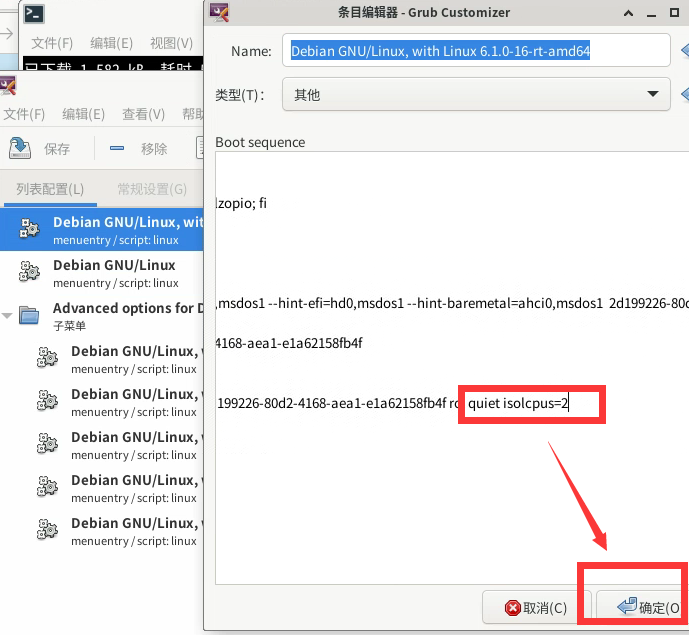The height and width of the screenshot is (635, 689).
Task: Click the Save (保存) icon in the Grub Customizer toolbar
Action: point(20,148)
